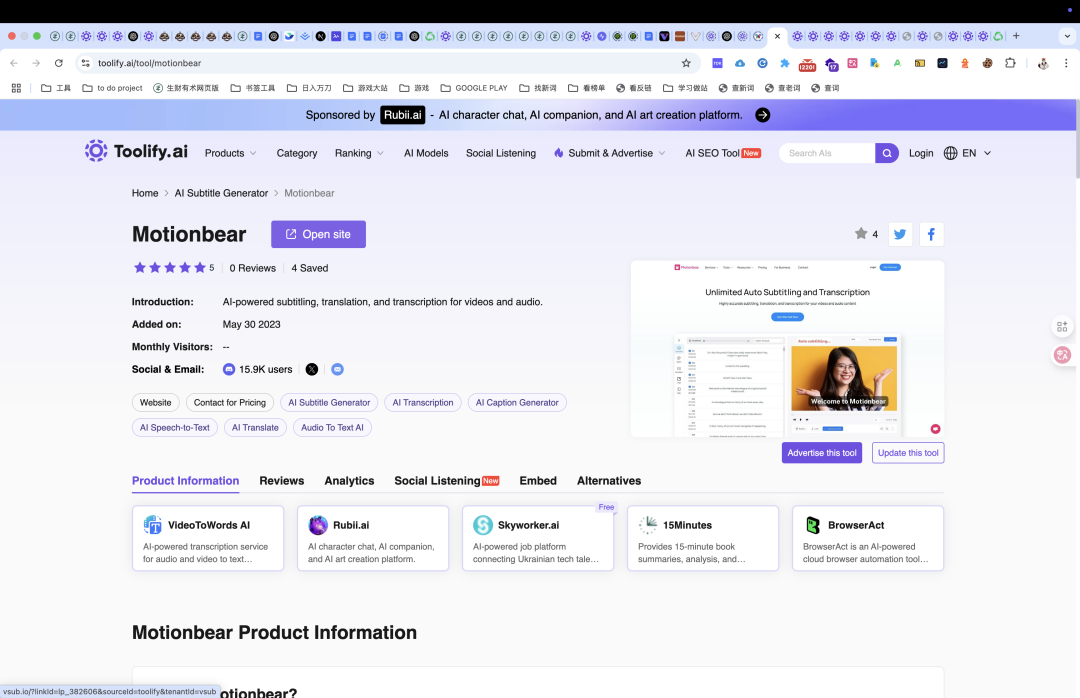The image size is (1080, 698).
Task: Select the Product Information tab
Action: click(x=185, y=481)
